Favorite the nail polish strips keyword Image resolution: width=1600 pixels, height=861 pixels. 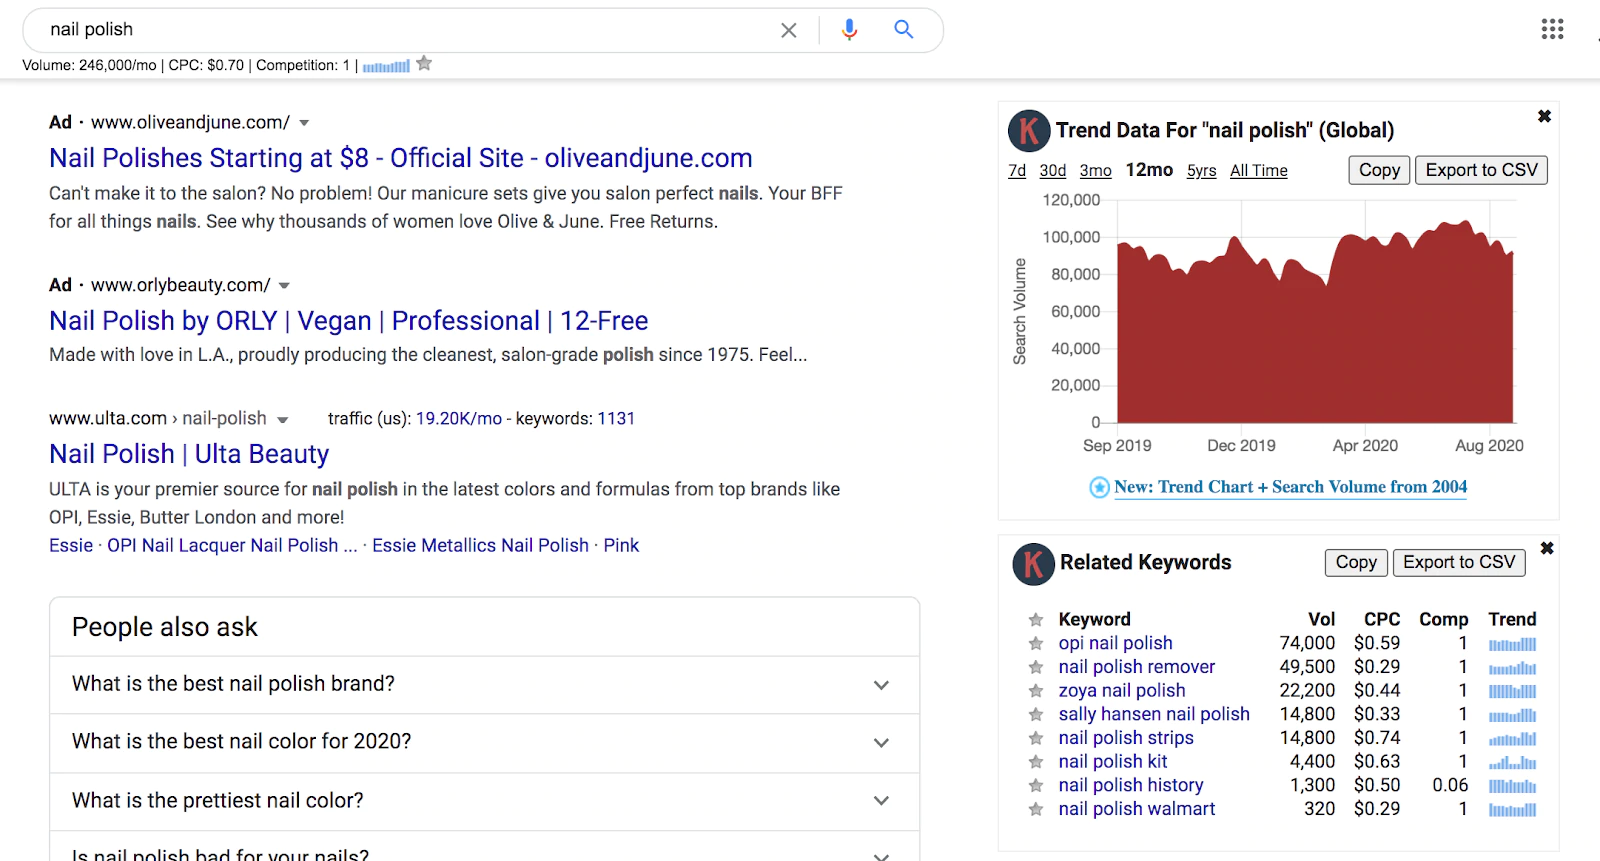(x=1036, y=738)
